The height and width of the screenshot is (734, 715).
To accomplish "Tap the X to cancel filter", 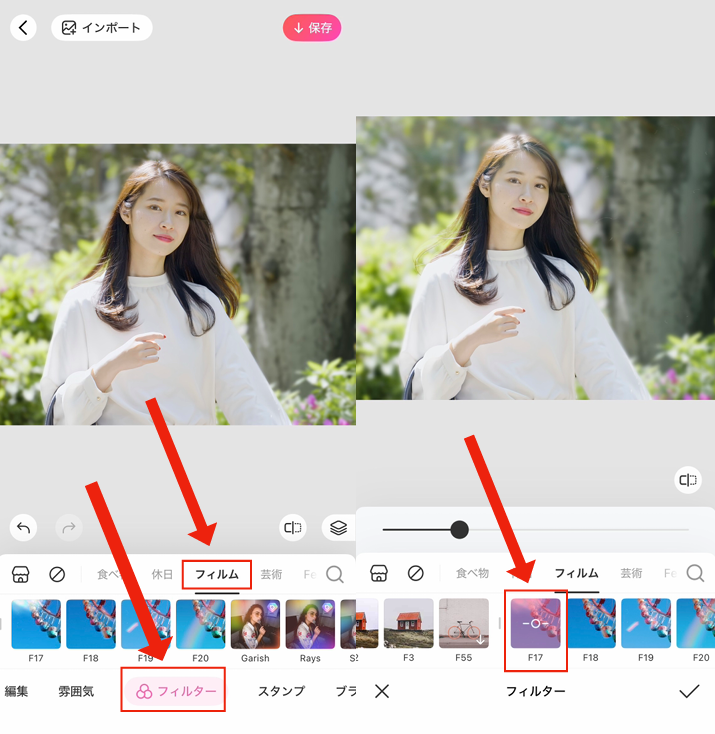I will 381,691.
